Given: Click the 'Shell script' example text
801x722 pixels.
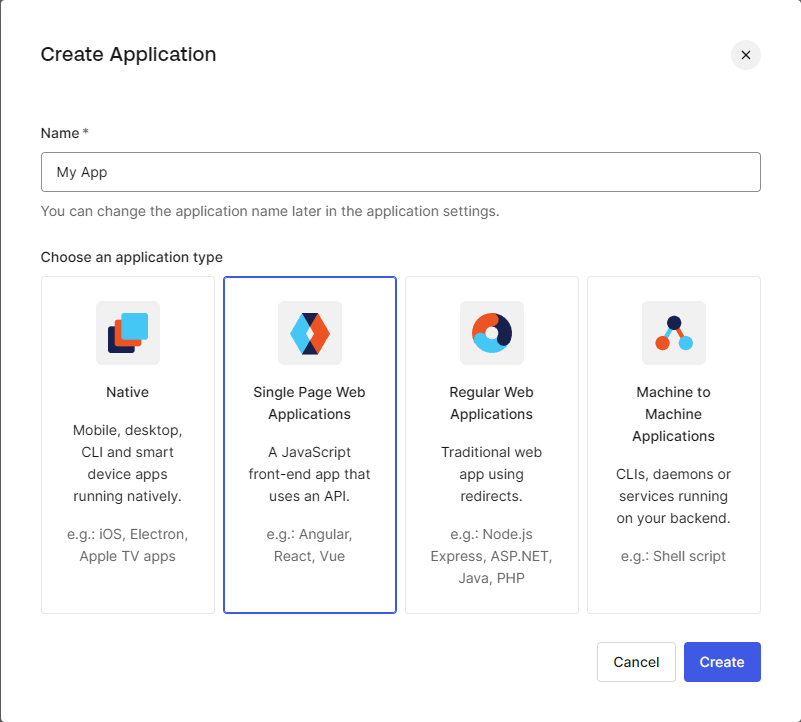Looking at the screenshot, I should click(x=674, y=556).
